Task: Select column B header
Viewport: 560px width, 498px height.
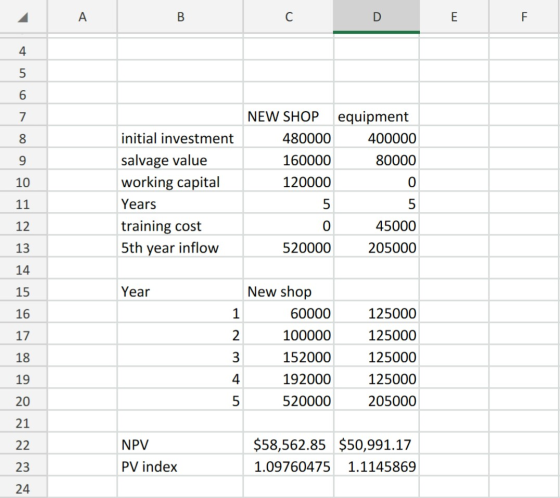Action: click(x=180, y=16)
